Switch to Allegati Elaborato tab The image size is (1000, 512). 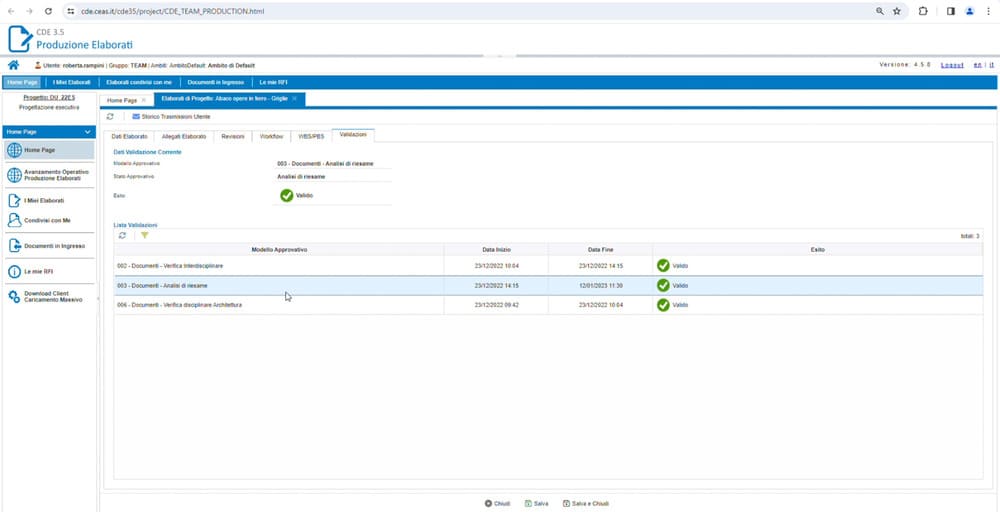click(184, 136)
